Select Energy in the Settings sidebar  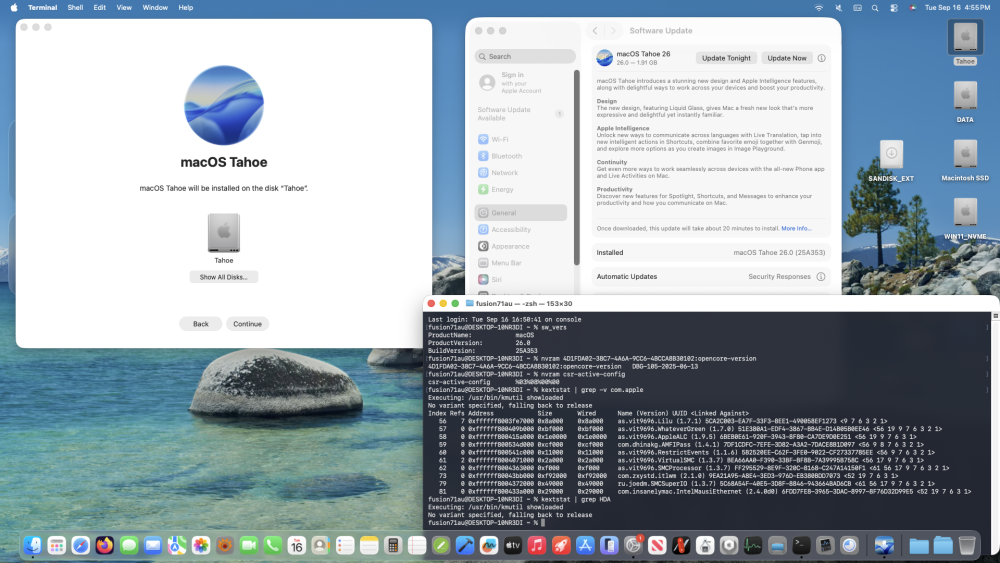pos(520,189)
